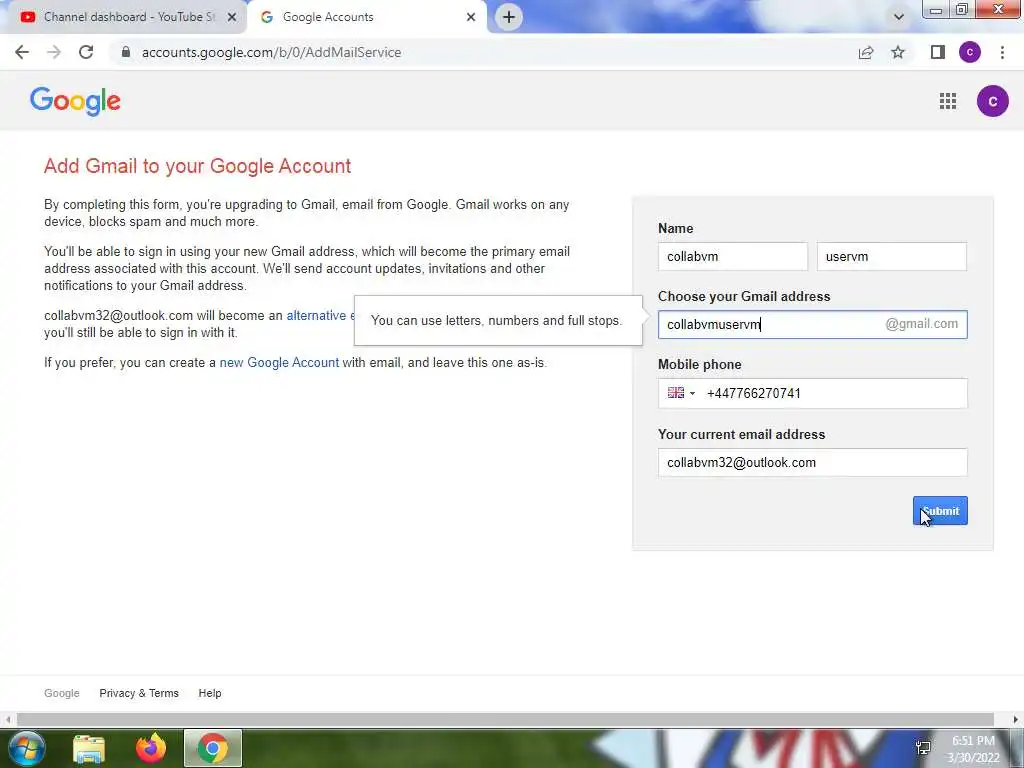This screenshot has width=1024, height=768.
Task: Click the 'Choose your Gmail address' label
Action: 744,296
